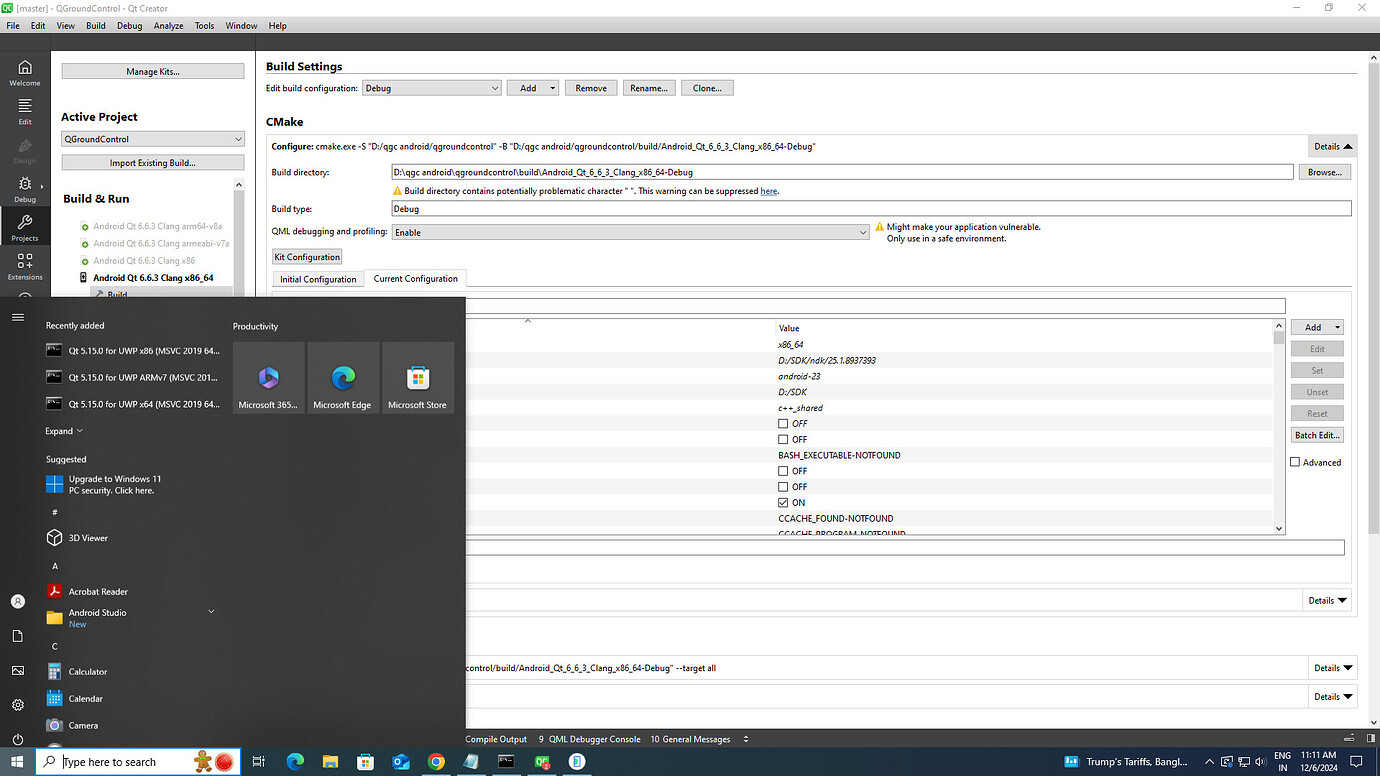1380x776 pixels.
Task: Open the Extensions mode in the sidebar
Action: click(23, 263)
